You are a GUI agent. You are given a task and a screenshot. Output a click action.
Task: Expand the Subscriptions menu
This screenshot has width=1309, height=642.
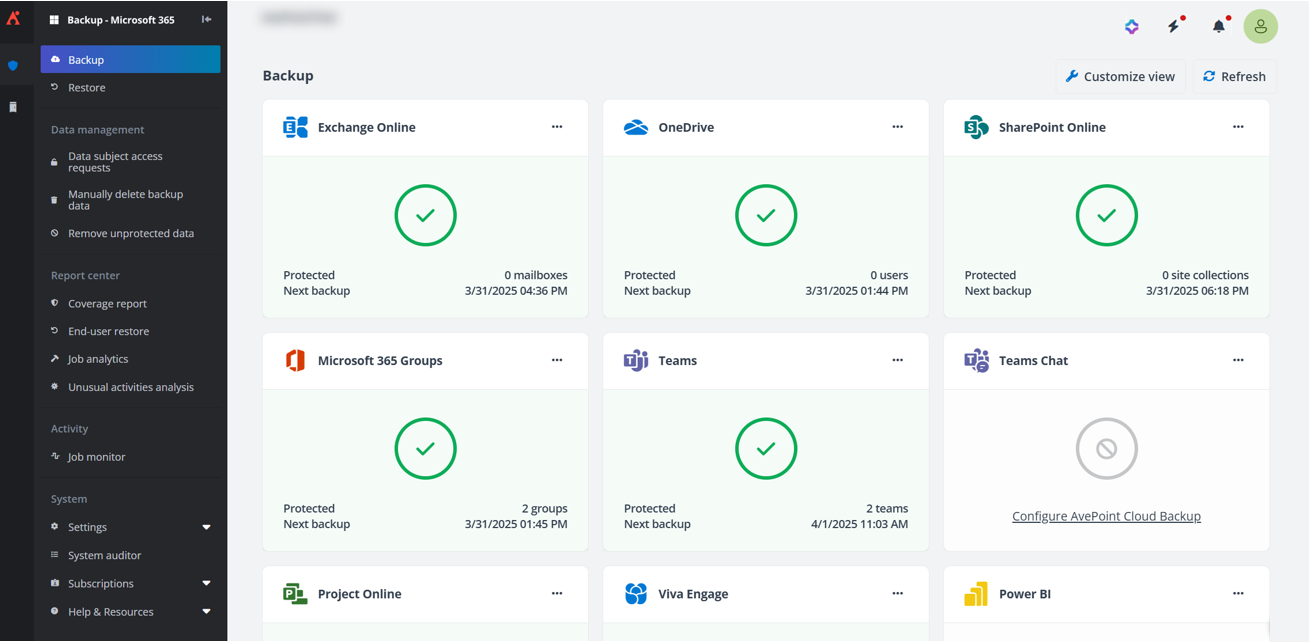[x=206, y=583]
